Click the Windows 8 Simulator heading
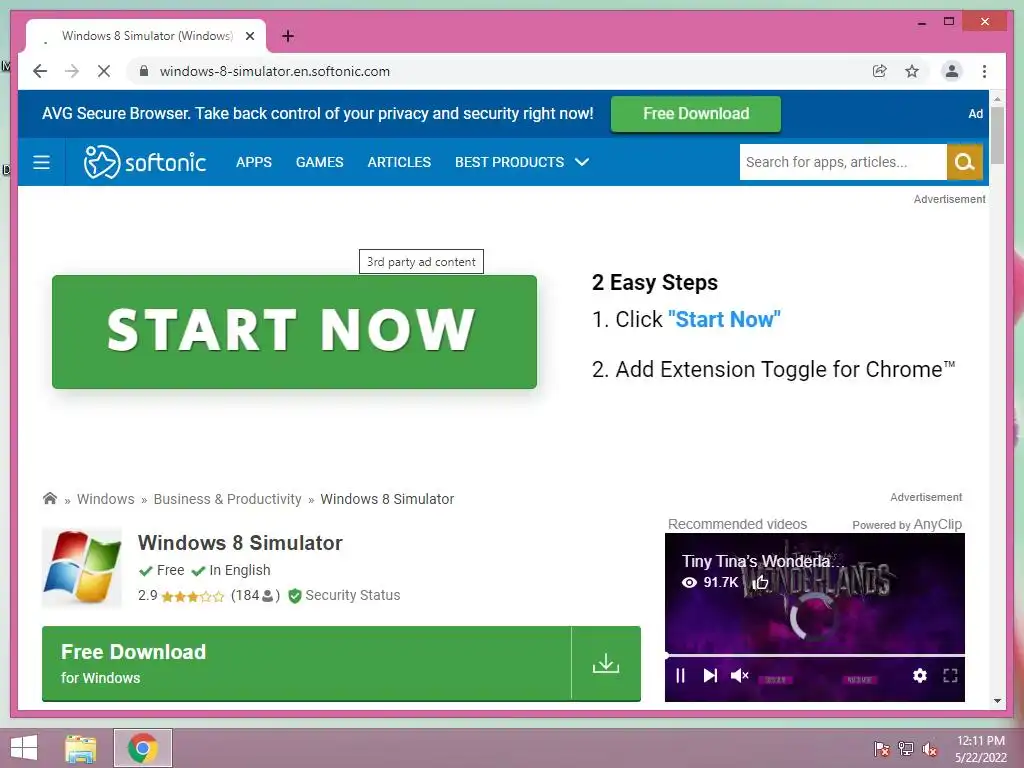Screen dimensions: 1024x768 tap(240, 543)
